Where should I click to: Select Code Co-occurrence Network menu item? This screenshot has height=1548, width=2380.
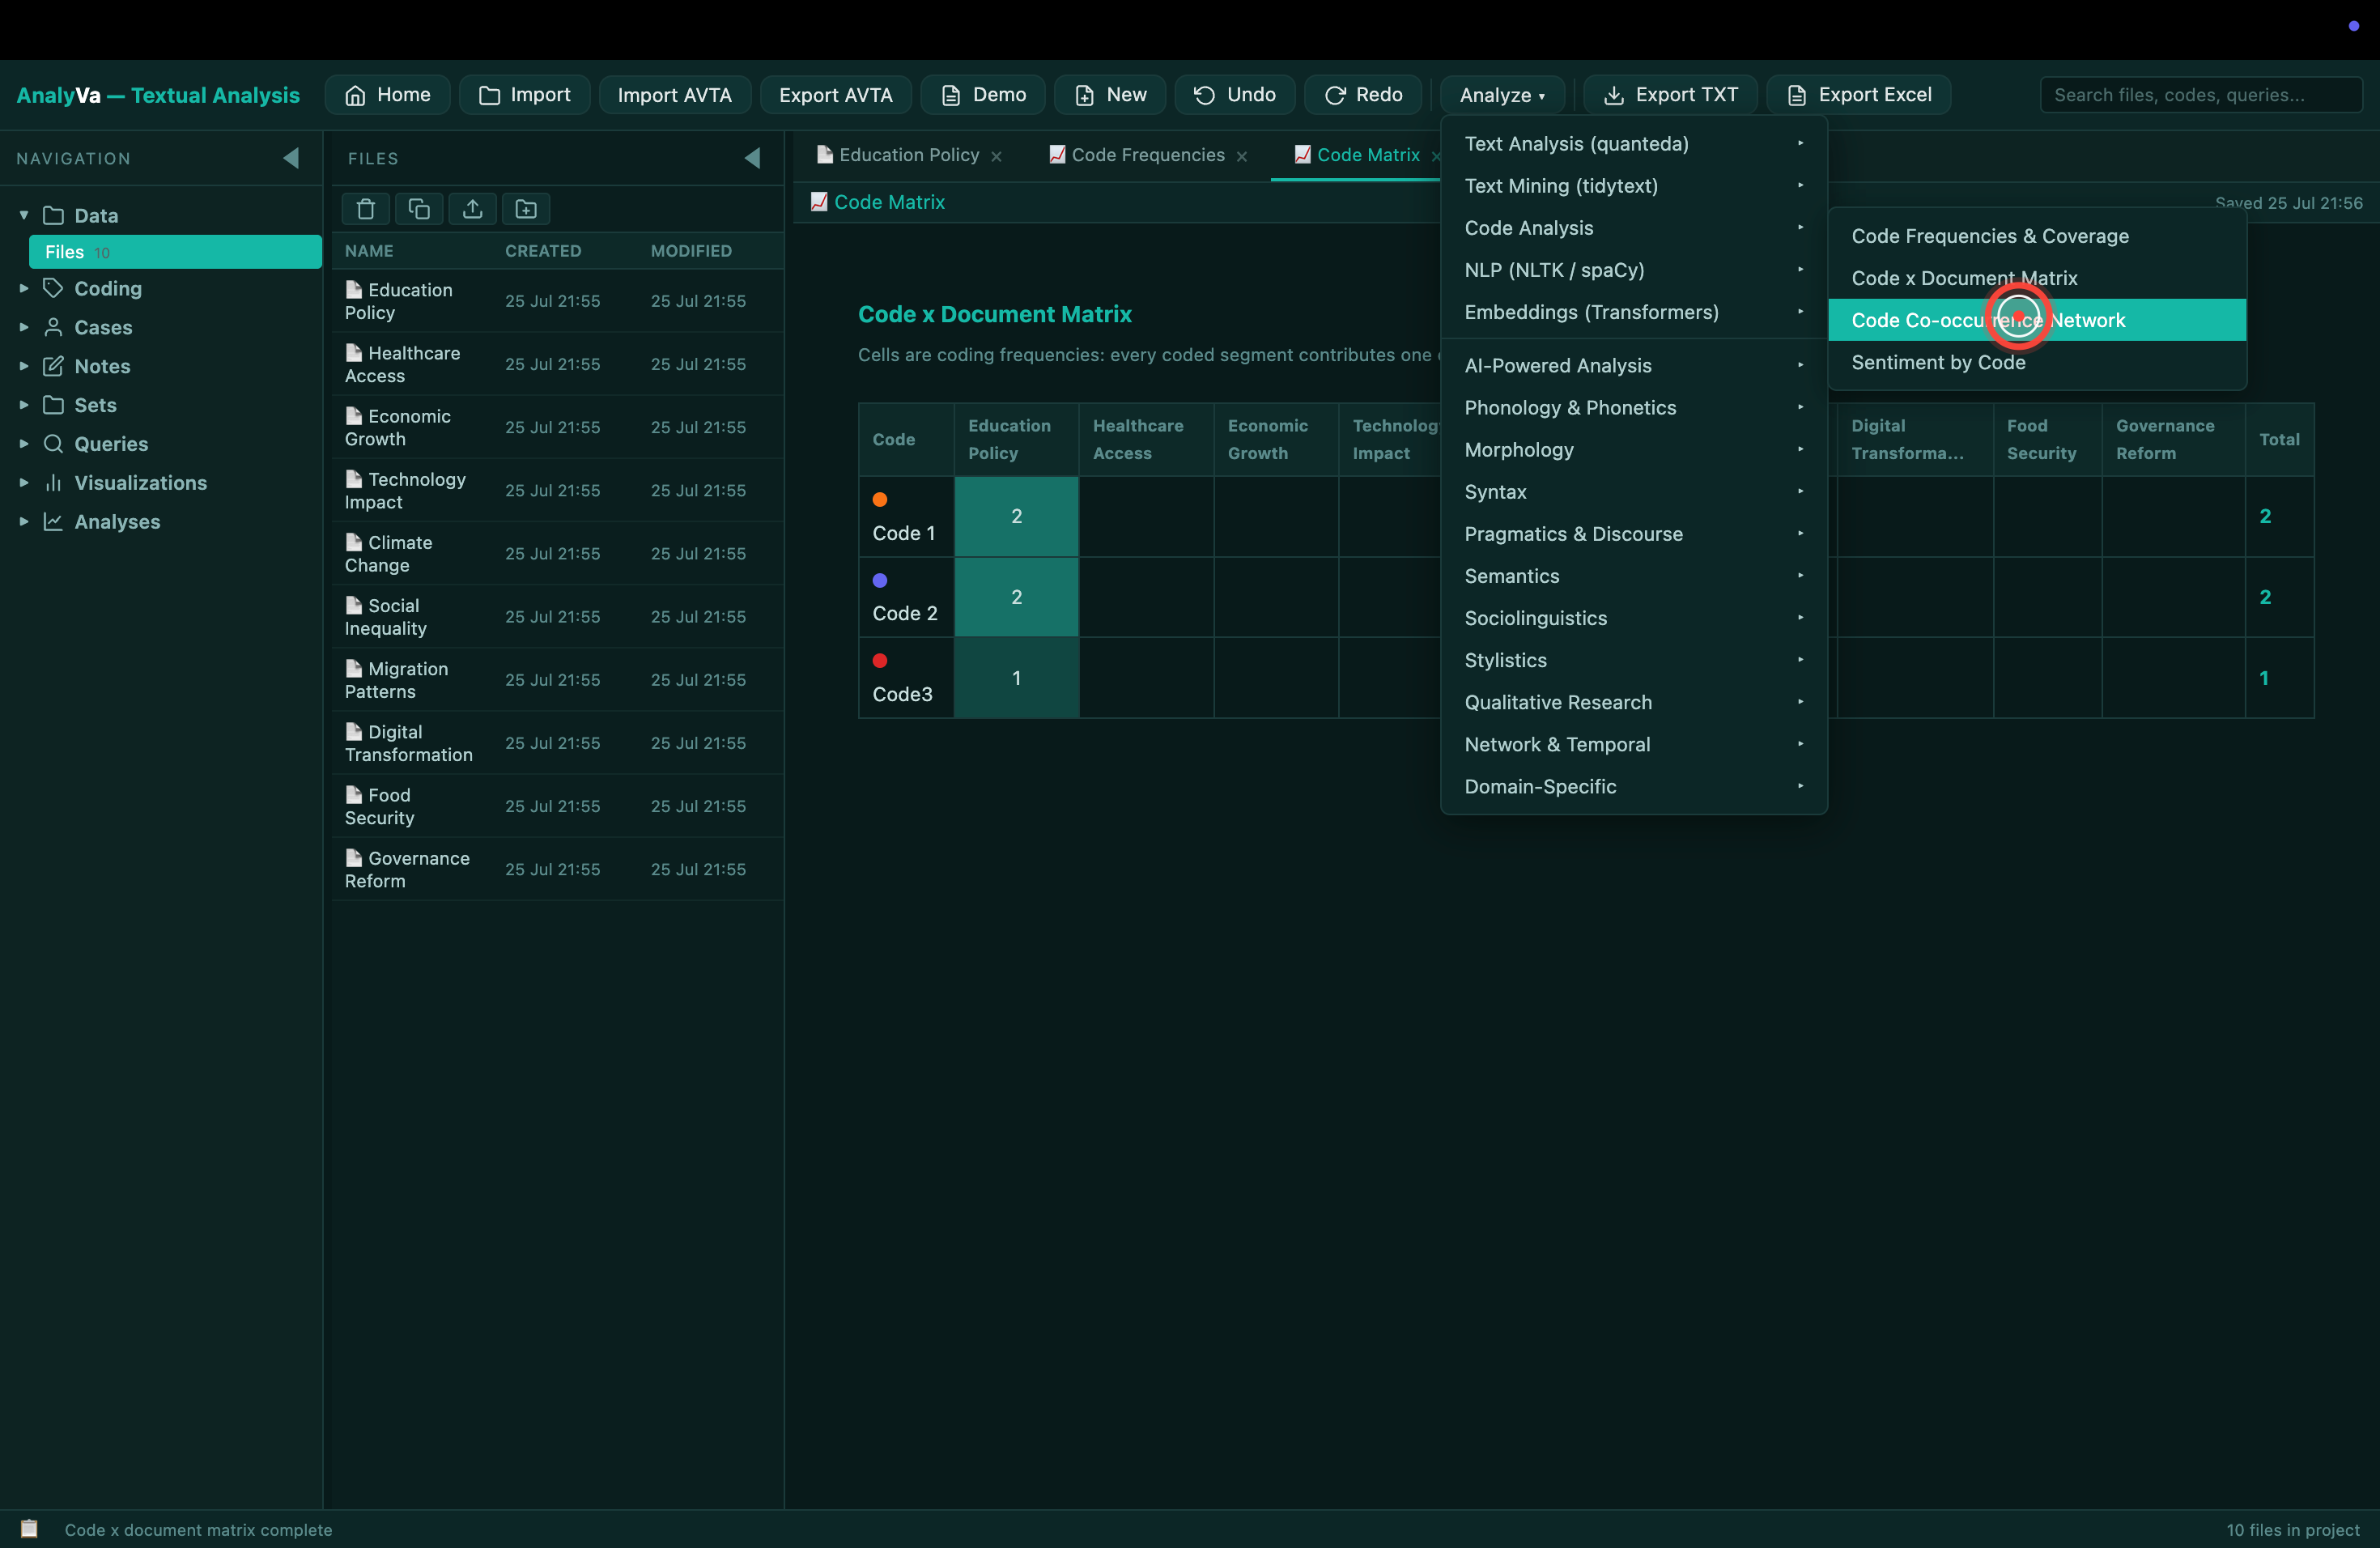(x=2037, y=320)
